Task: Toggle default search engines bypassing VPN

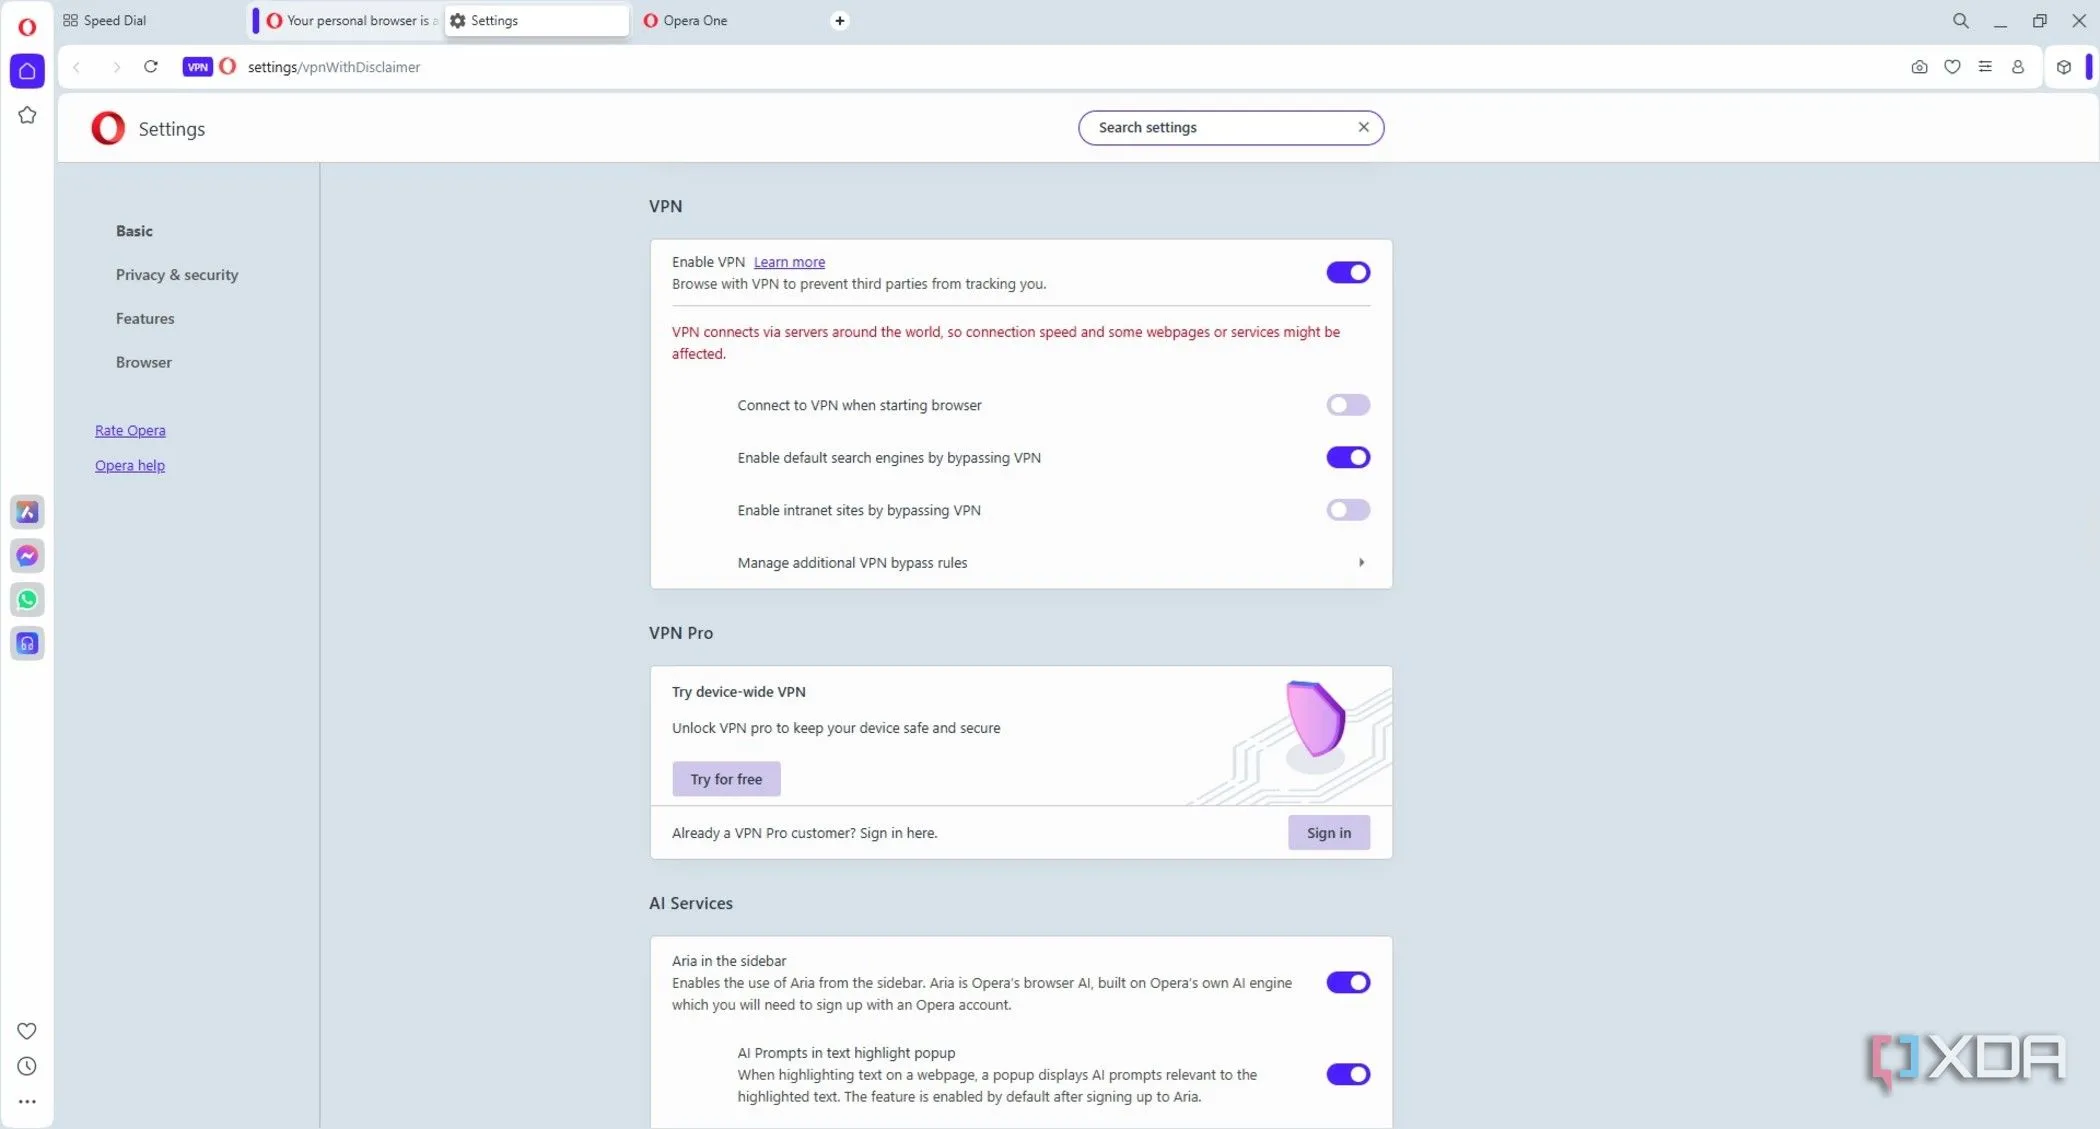Action: [x=1348, y=457]
